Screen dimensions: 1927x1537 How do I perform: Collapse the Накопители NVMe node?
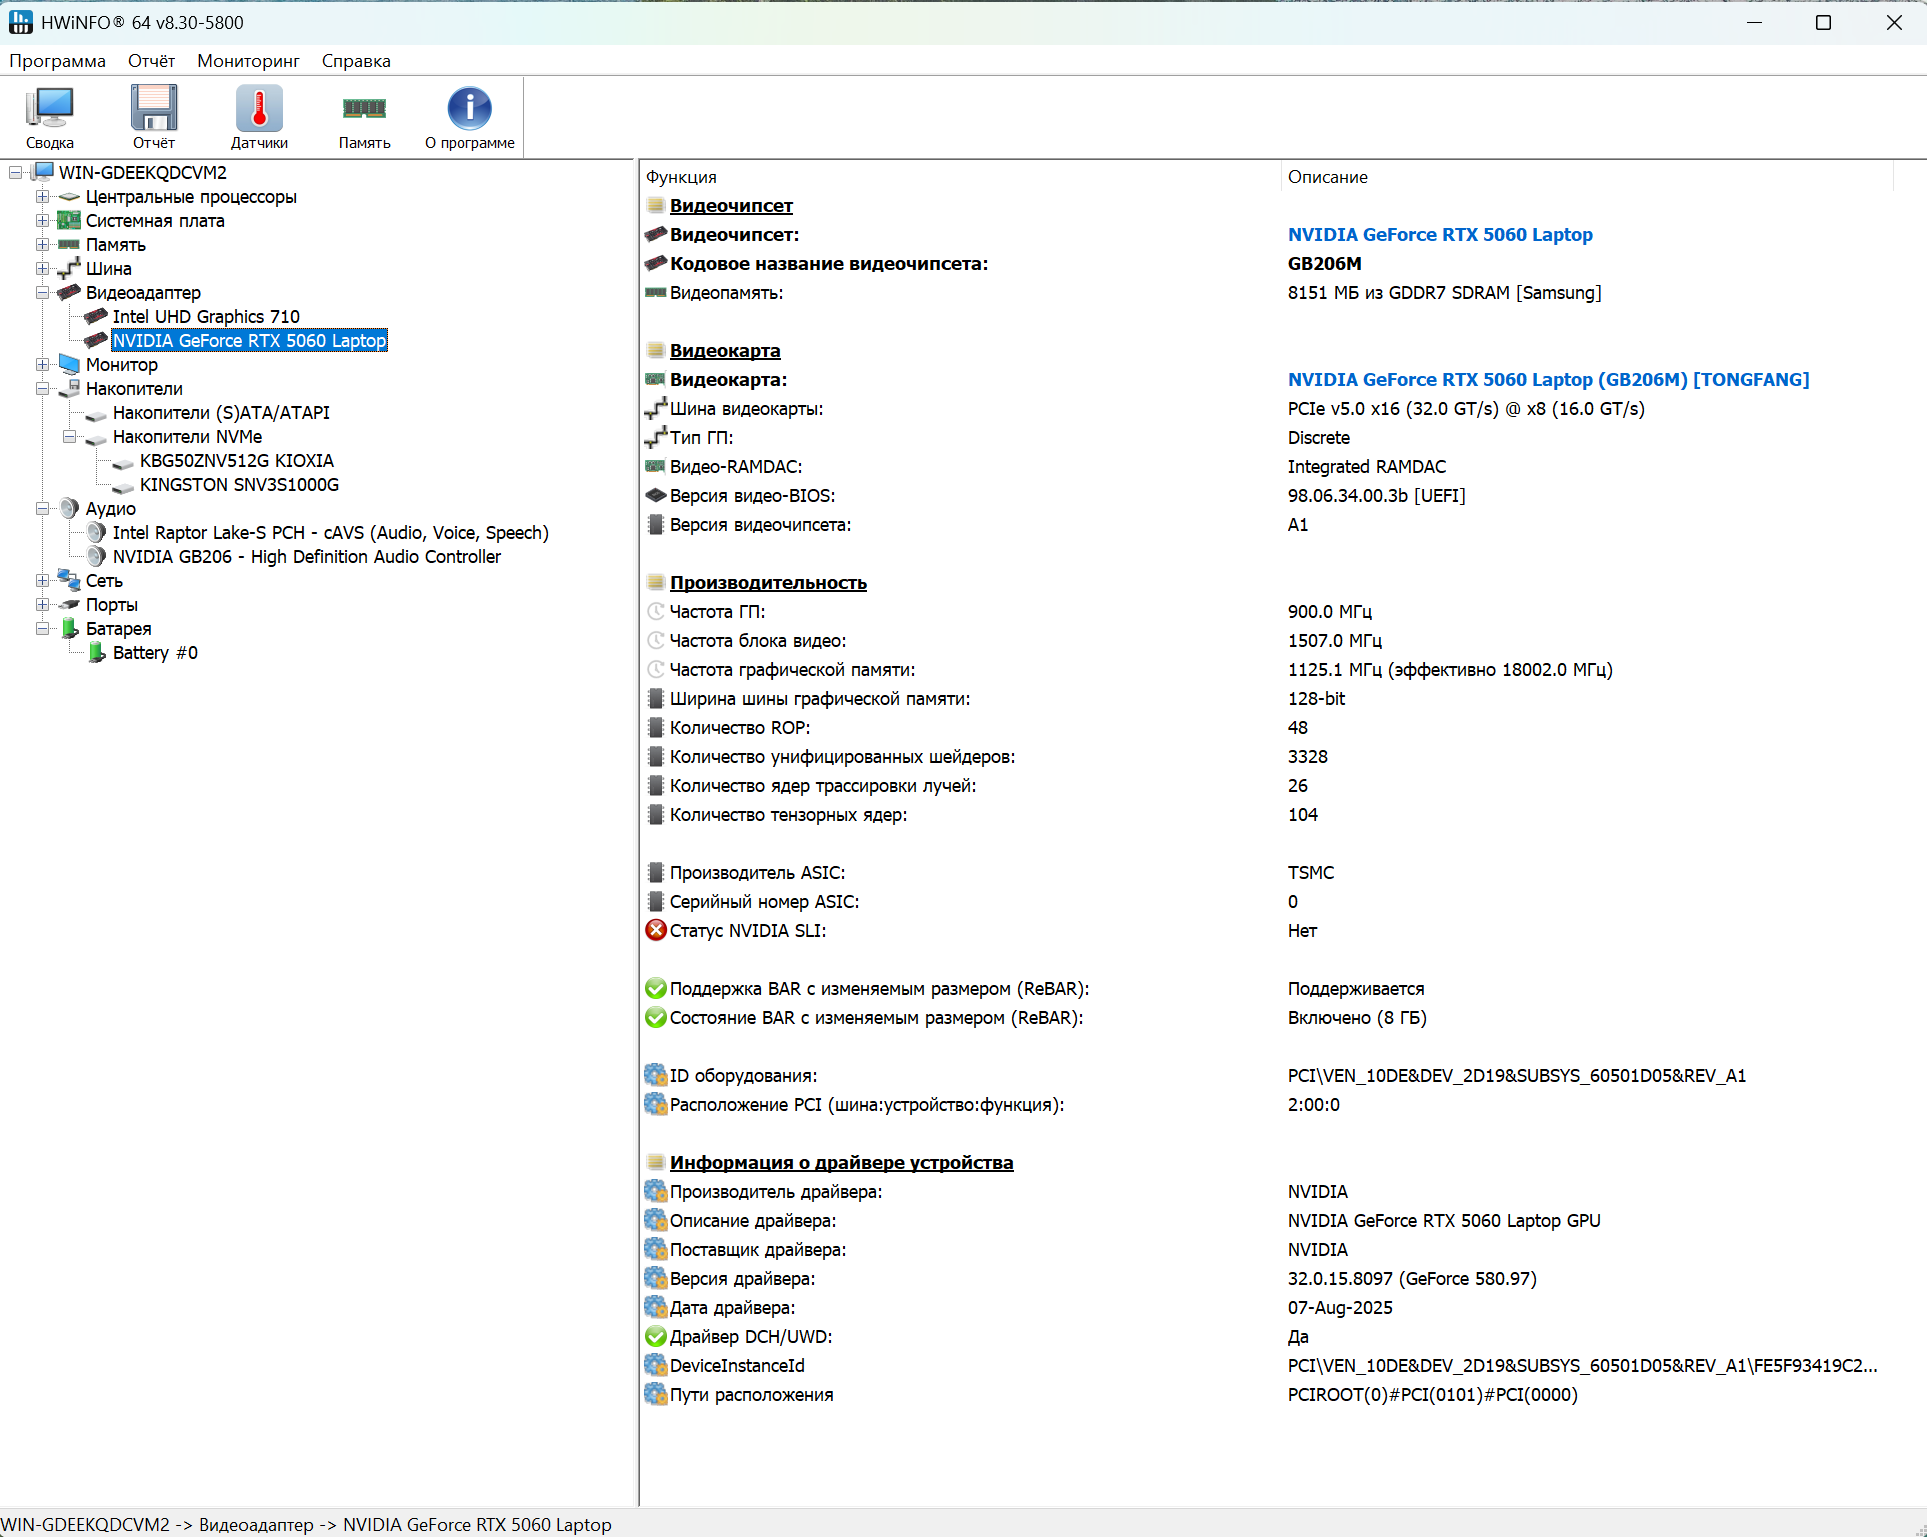pos(69,437)
